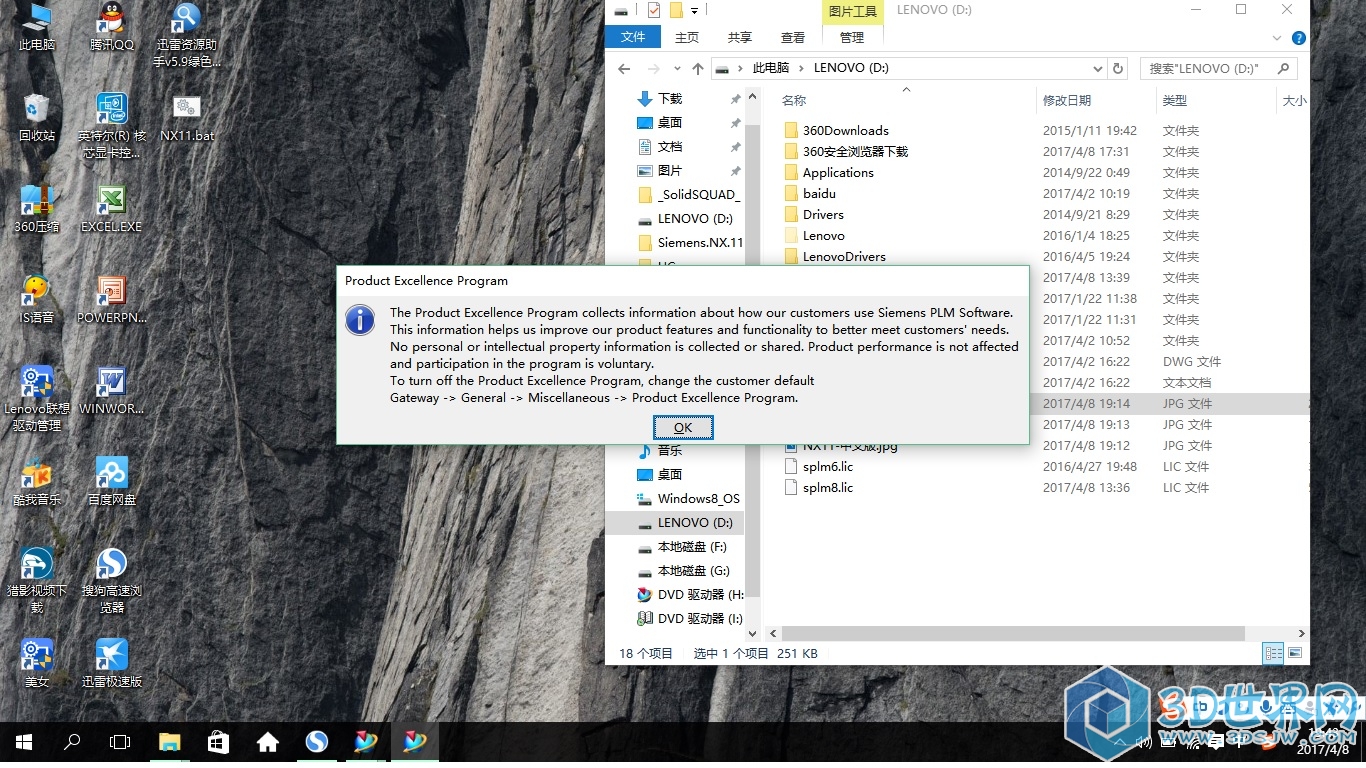Open the 迅雷极速版 desktop icon
Viewport: 1366px width, 768px height.
pos(111,664)
